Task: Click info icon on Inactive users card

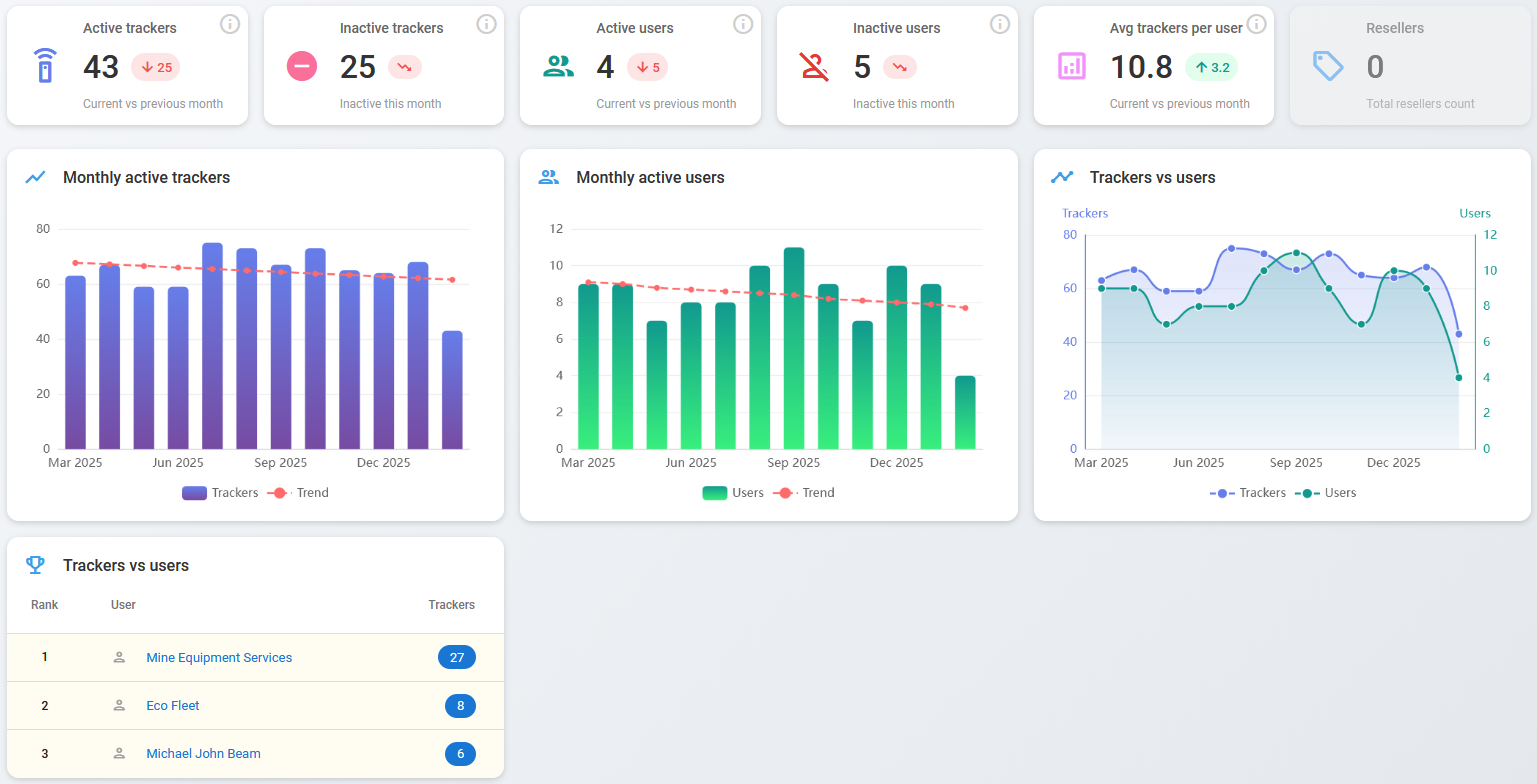Action: 1000,24
